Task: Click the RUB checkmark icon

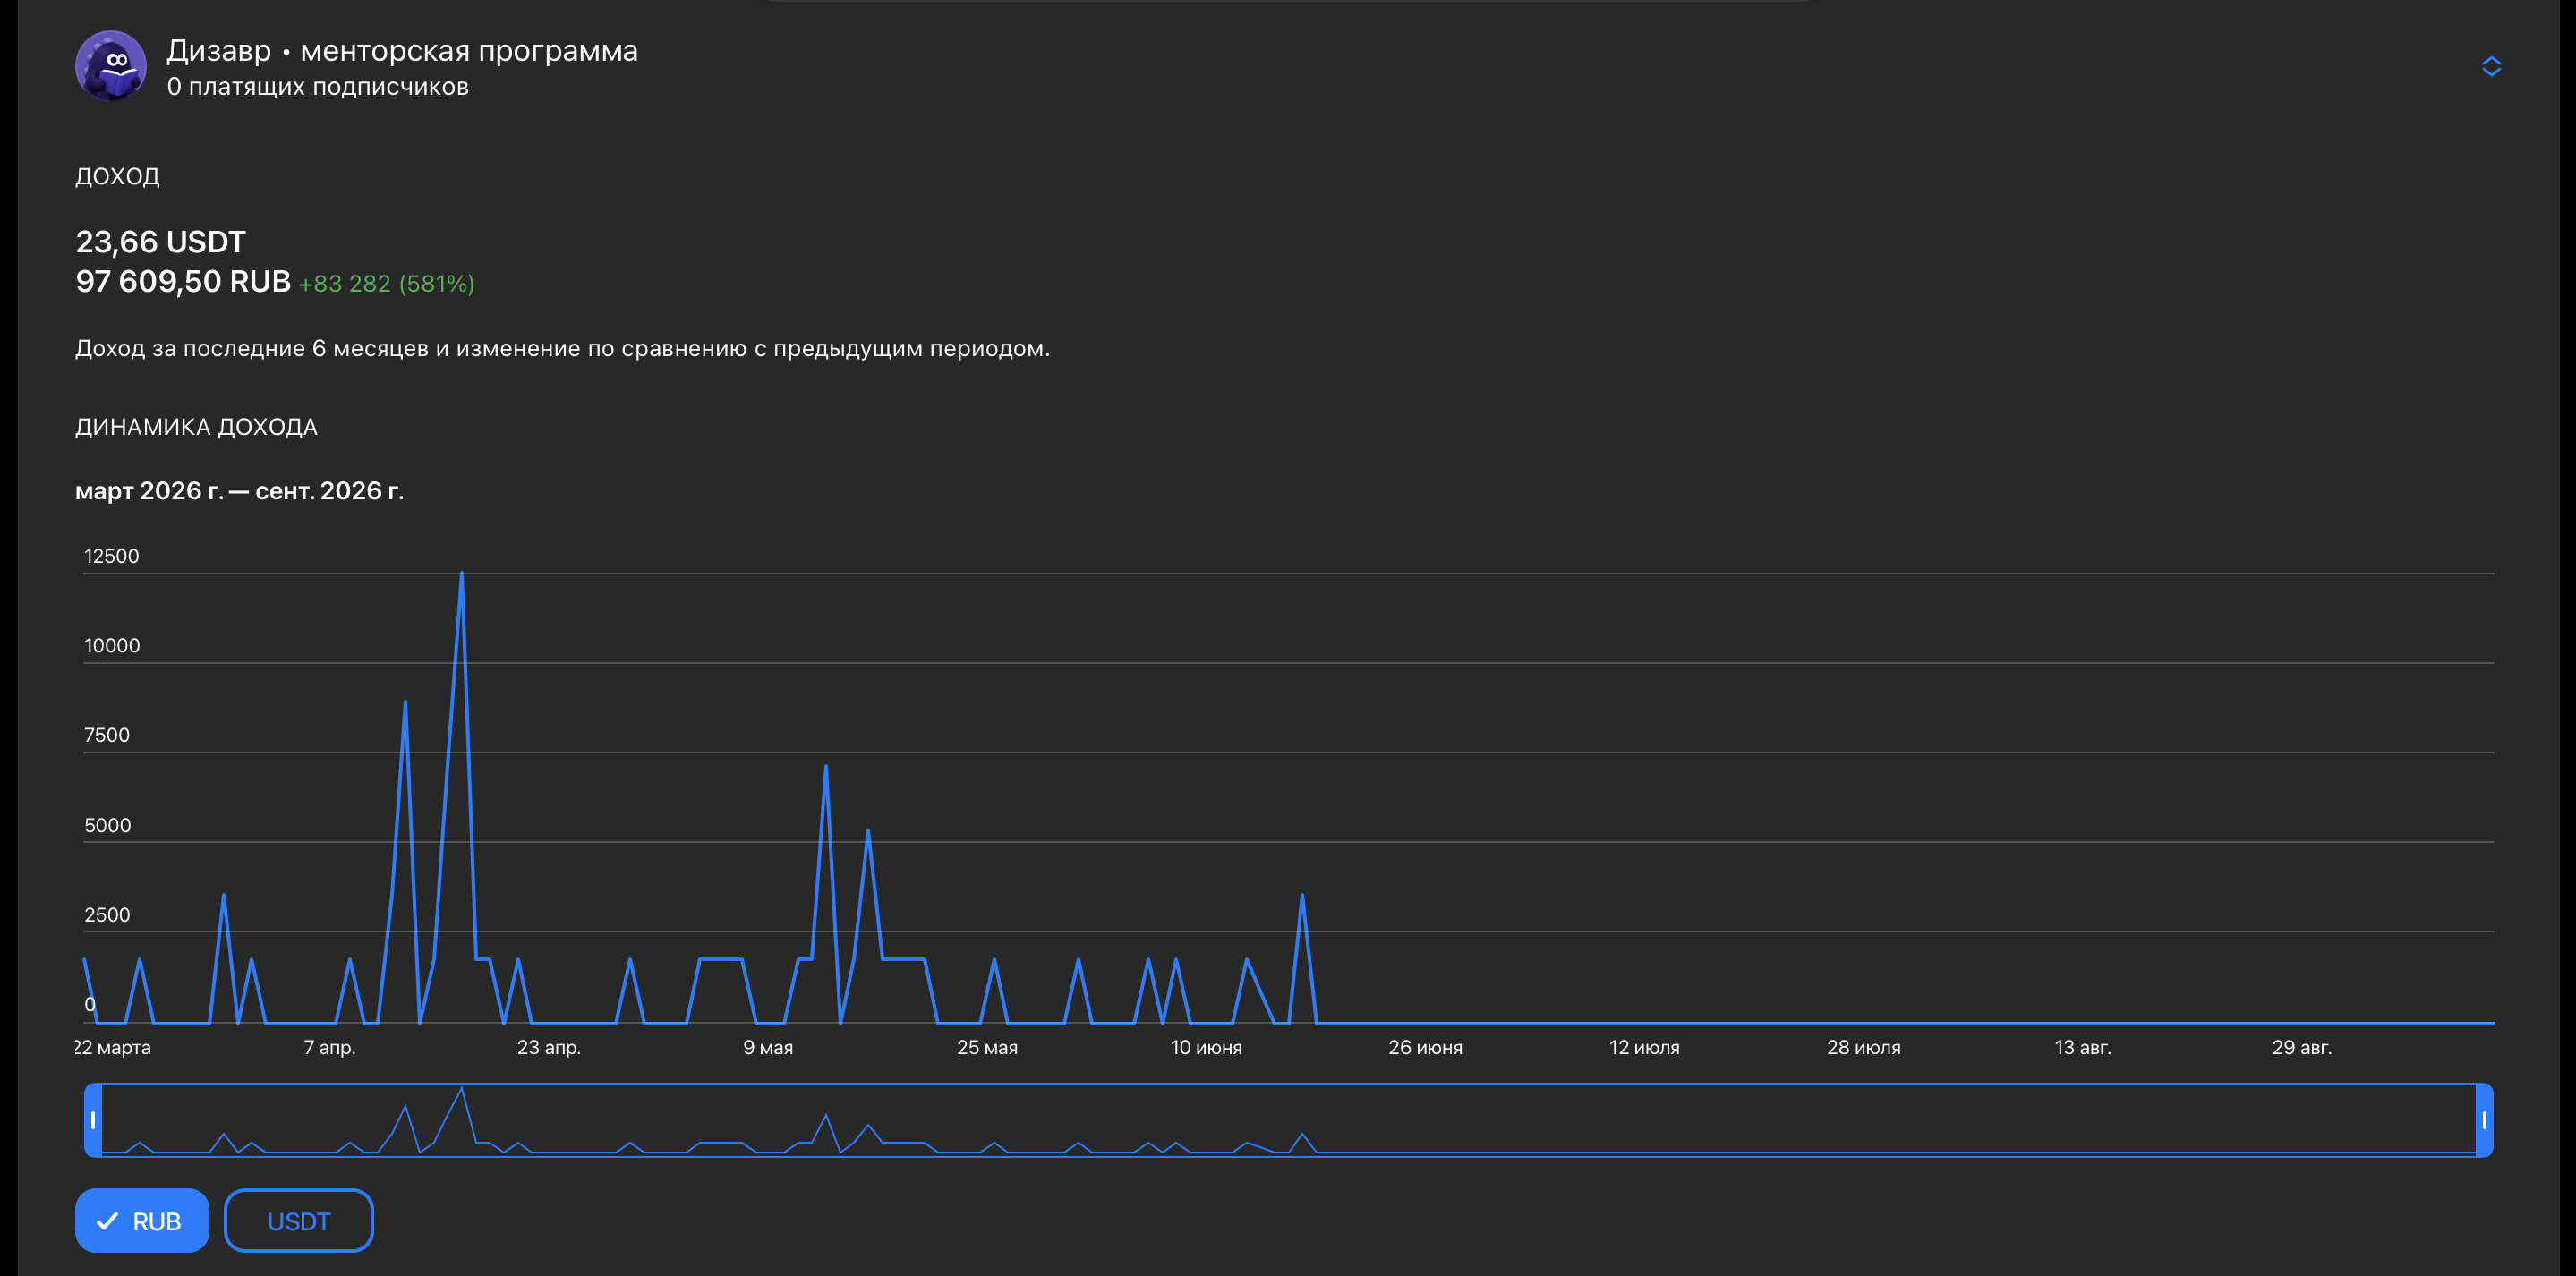Action: (107, 1221)
